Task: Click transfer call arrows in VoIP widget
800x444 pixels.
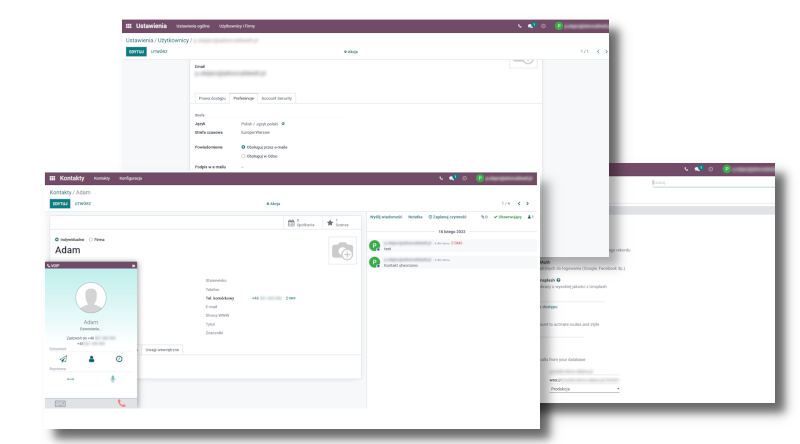Action: click(x=70, y=379)
